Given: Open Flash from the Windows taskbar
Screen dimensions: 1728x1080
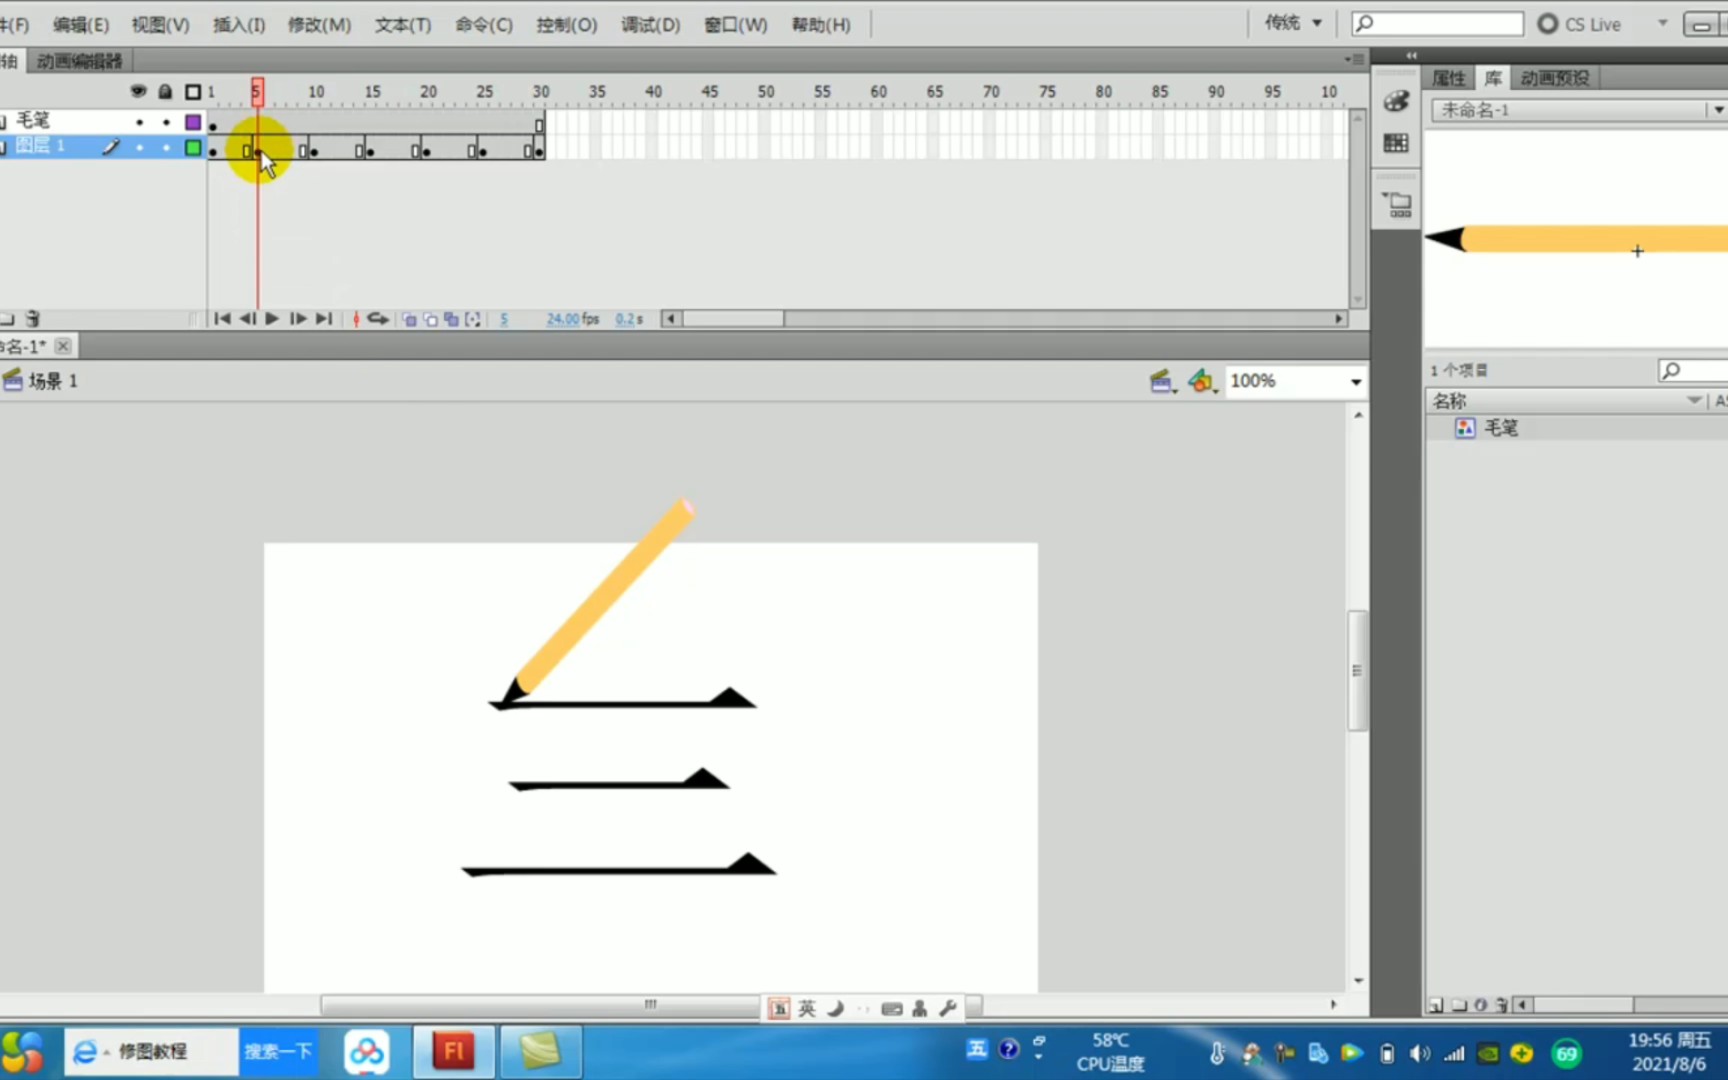Looking at the screenshot, I should pos(453,1051).
